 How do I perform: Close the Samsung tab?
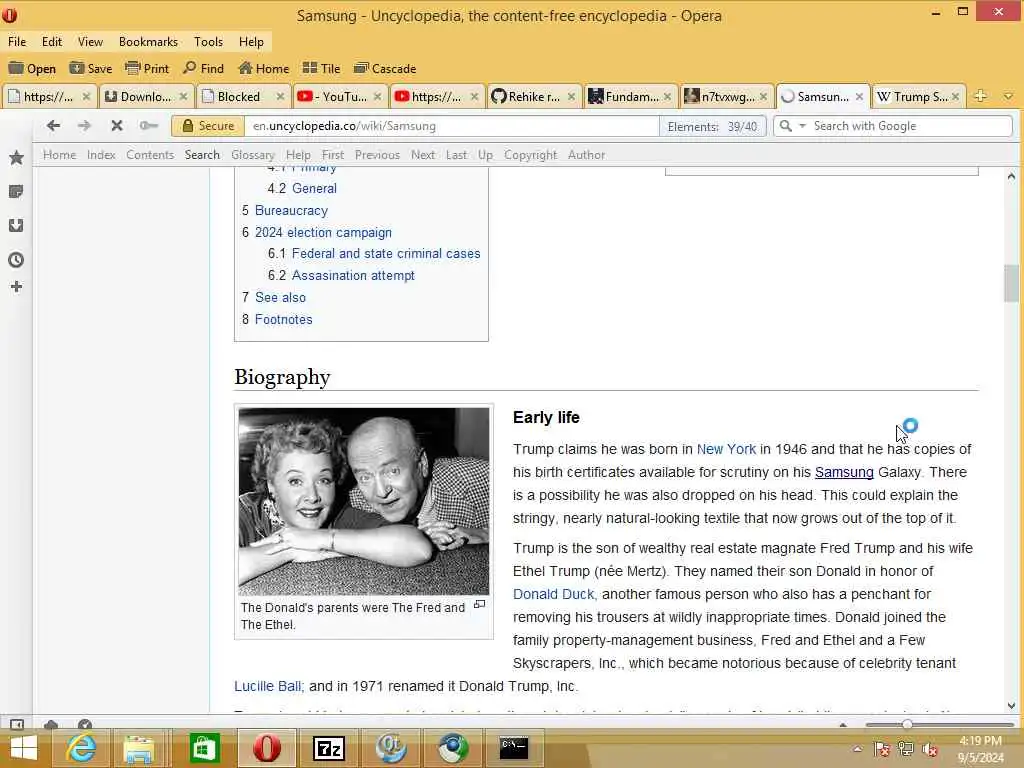click(859, 97)
